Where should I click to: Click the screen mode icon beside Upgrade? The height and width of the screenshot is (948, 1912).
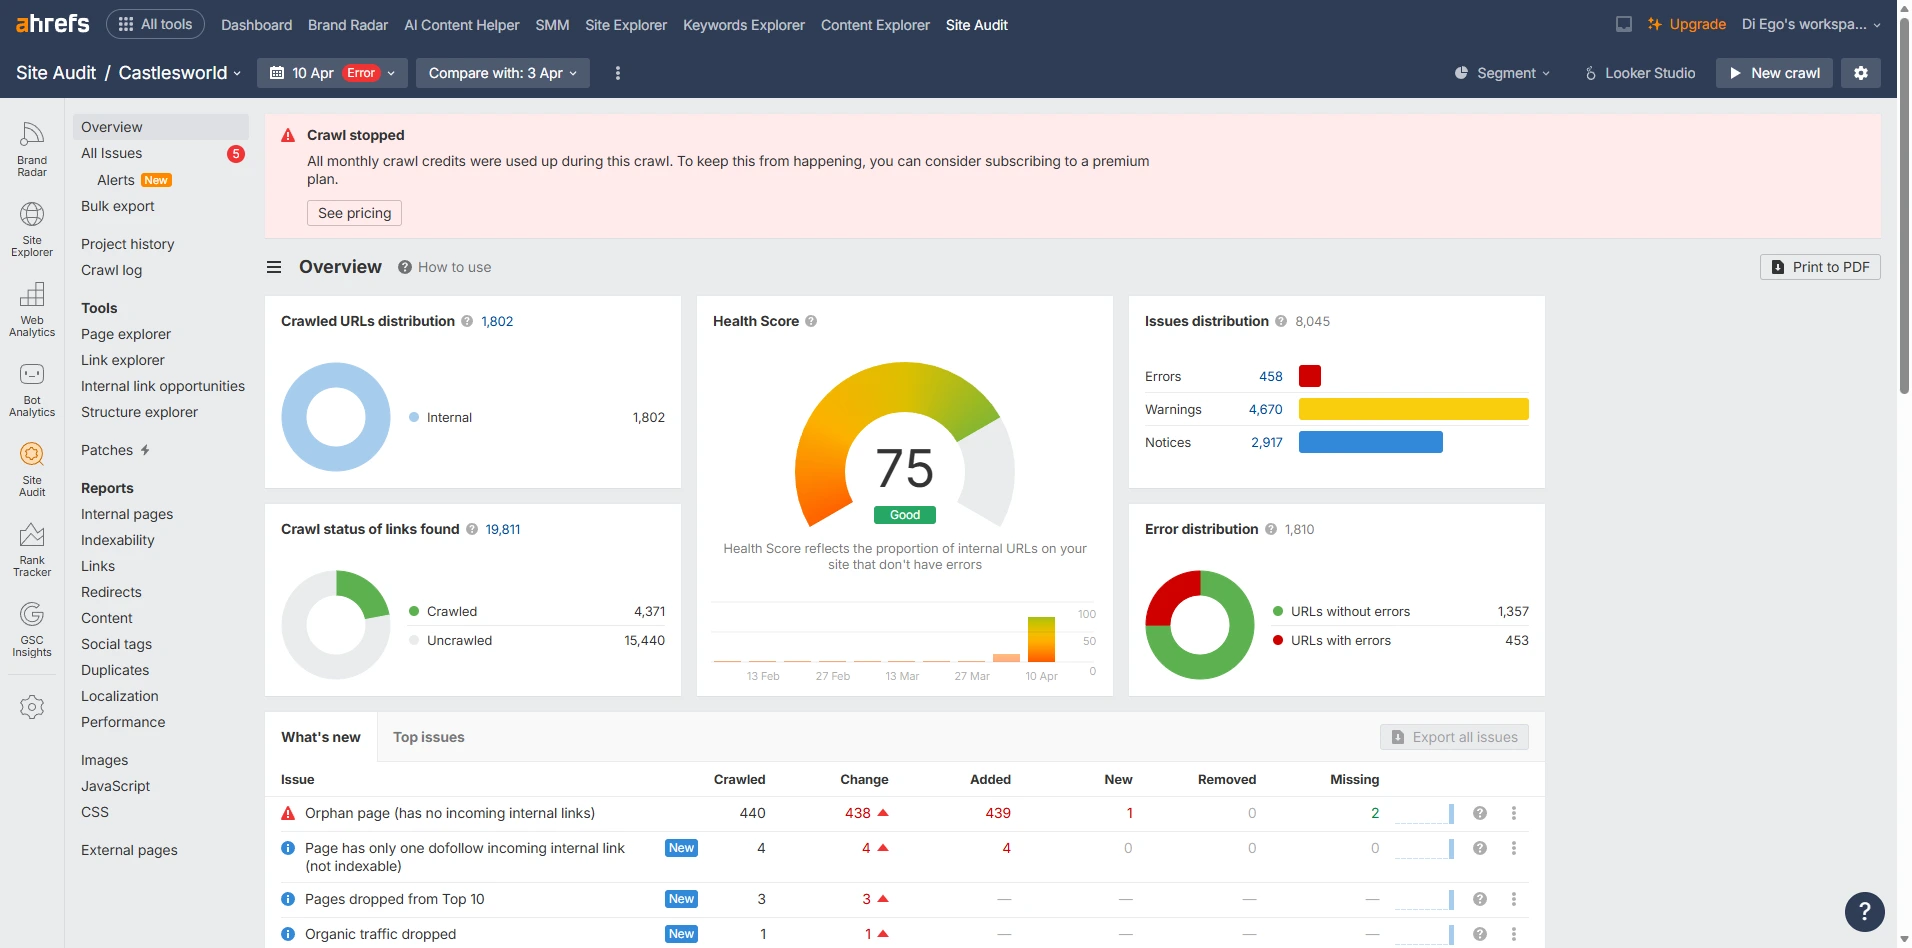coord(1624,24)
